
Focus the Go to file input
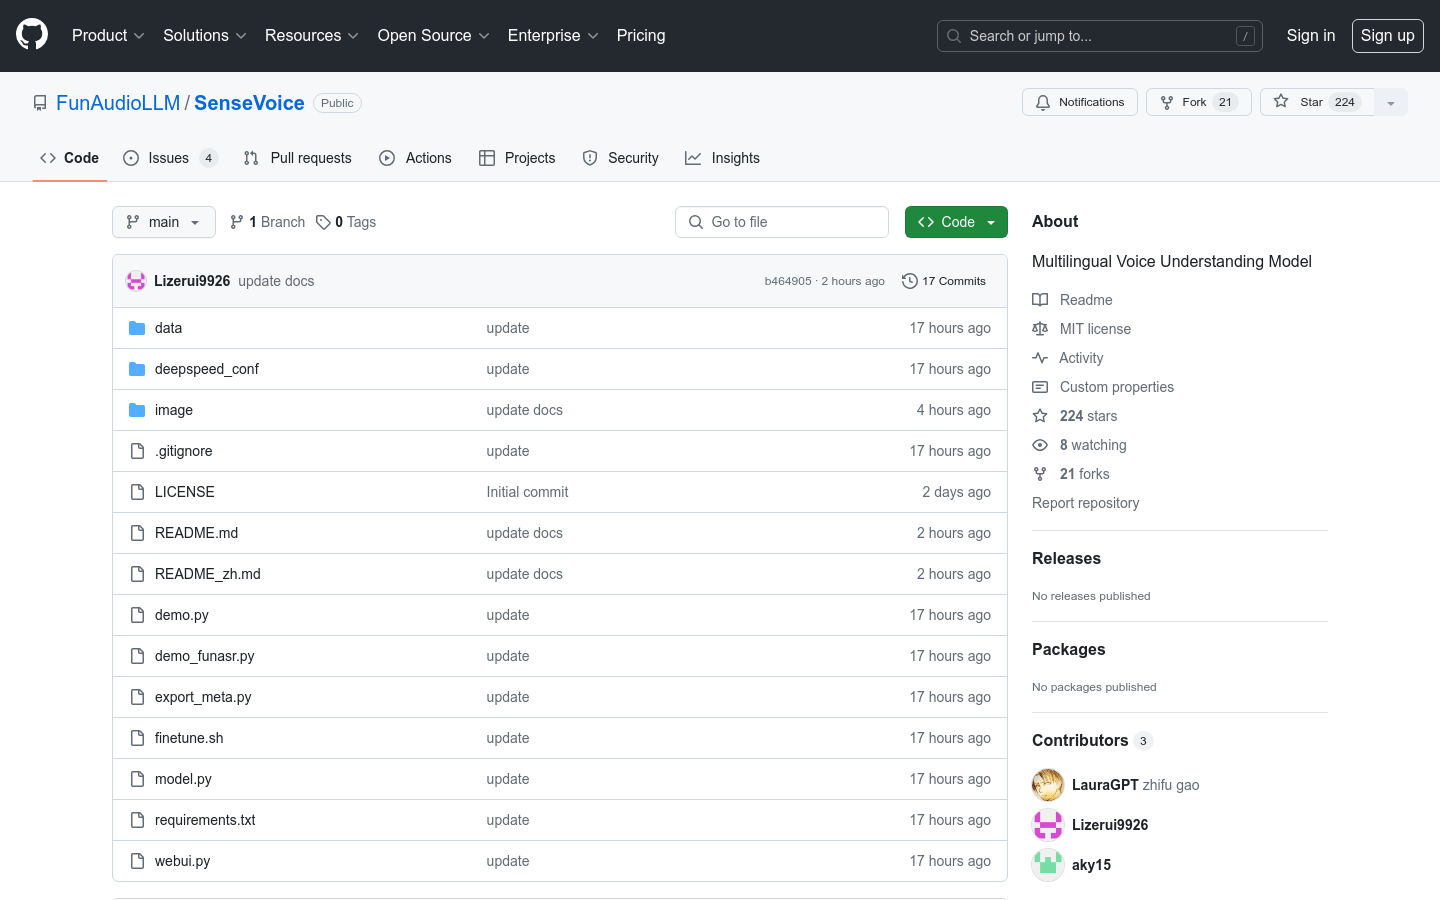click(782, 222)
